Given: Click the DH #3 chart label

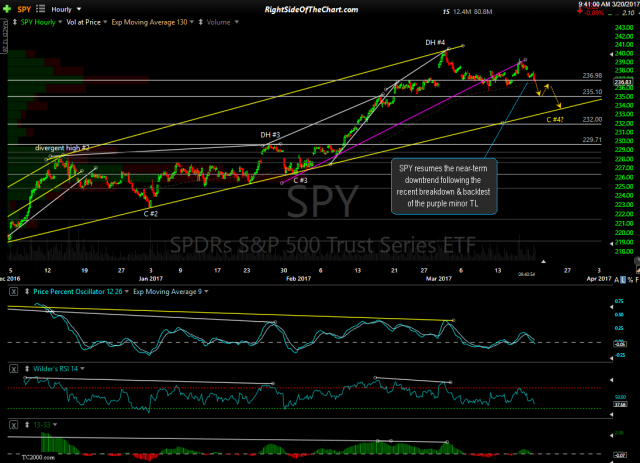Looking at the screenshot, I should [x=270, y=135].
